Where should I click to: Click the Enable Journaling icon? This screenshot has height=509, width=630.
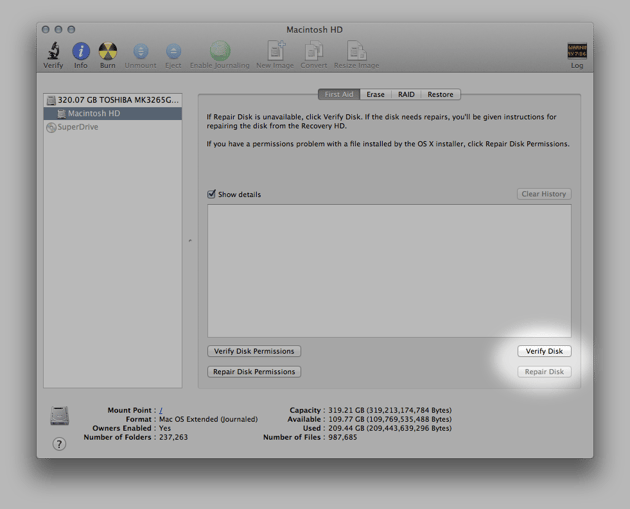pos(219,55)
